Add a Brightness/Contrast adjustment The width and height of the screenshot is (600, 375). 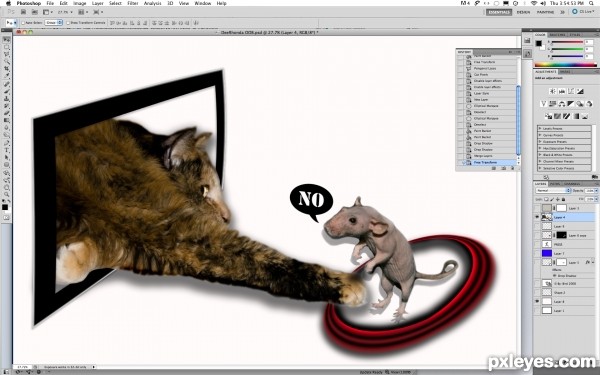coord(553,91)
